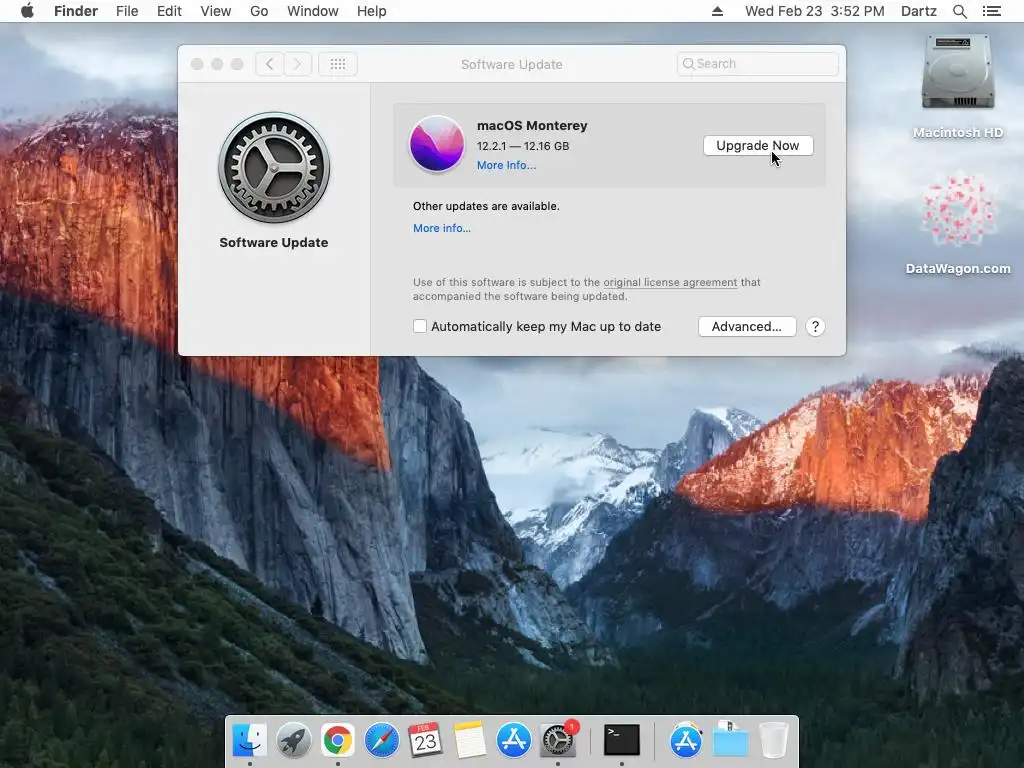Go back with the toolbar arrow

click(270, 64)
